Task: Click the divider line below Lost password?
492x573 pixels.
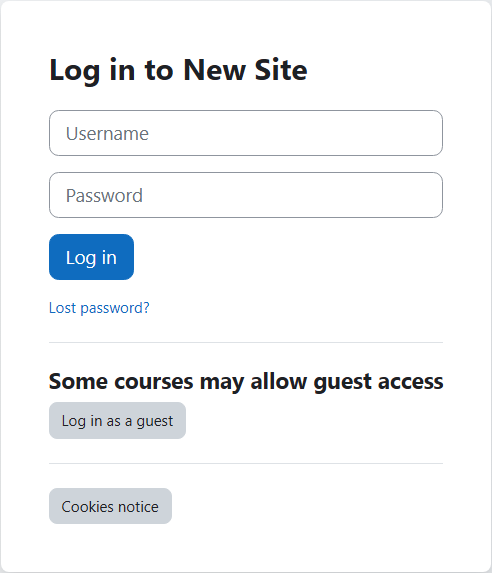Action: point(246,342)
